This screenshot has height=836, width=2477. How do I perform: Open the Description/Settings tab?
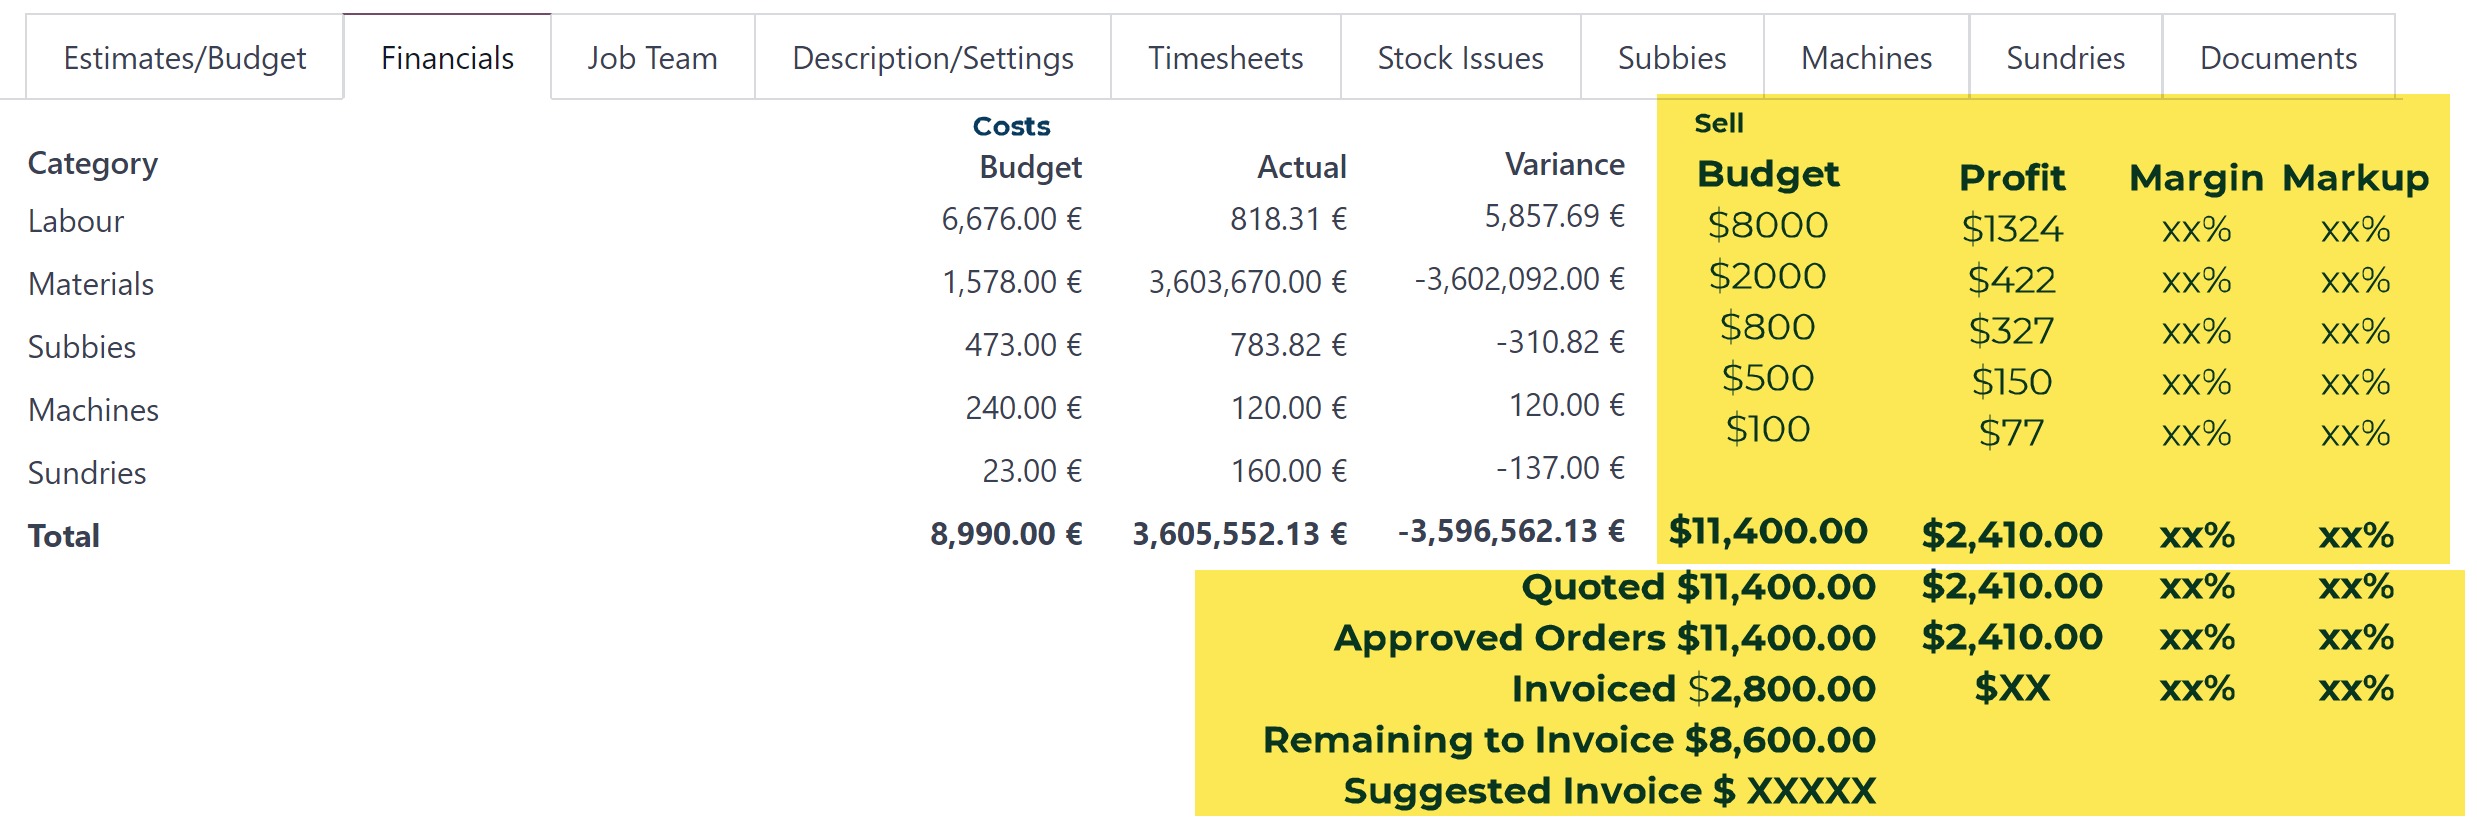[x=932, y=58]
